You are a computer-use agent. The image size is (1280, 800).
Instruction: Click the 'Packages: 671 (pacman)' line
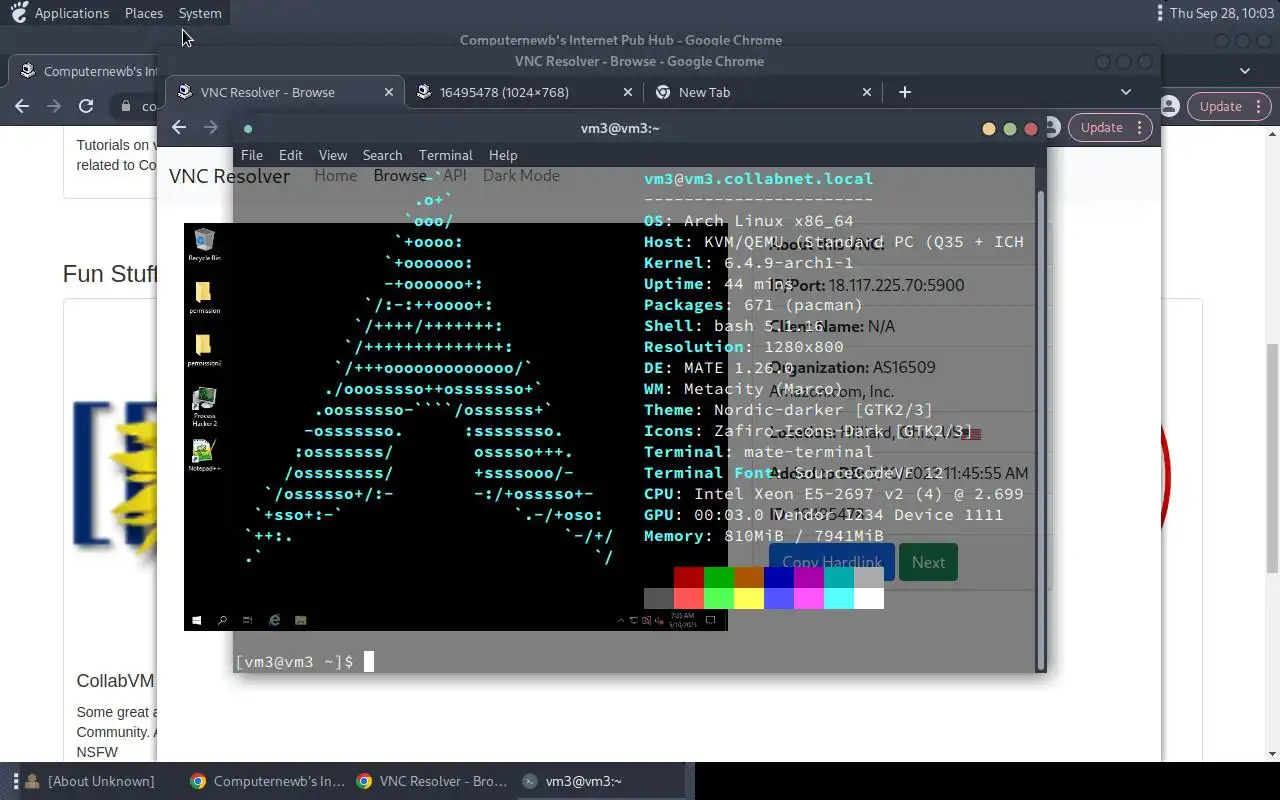tap(754, 305)
